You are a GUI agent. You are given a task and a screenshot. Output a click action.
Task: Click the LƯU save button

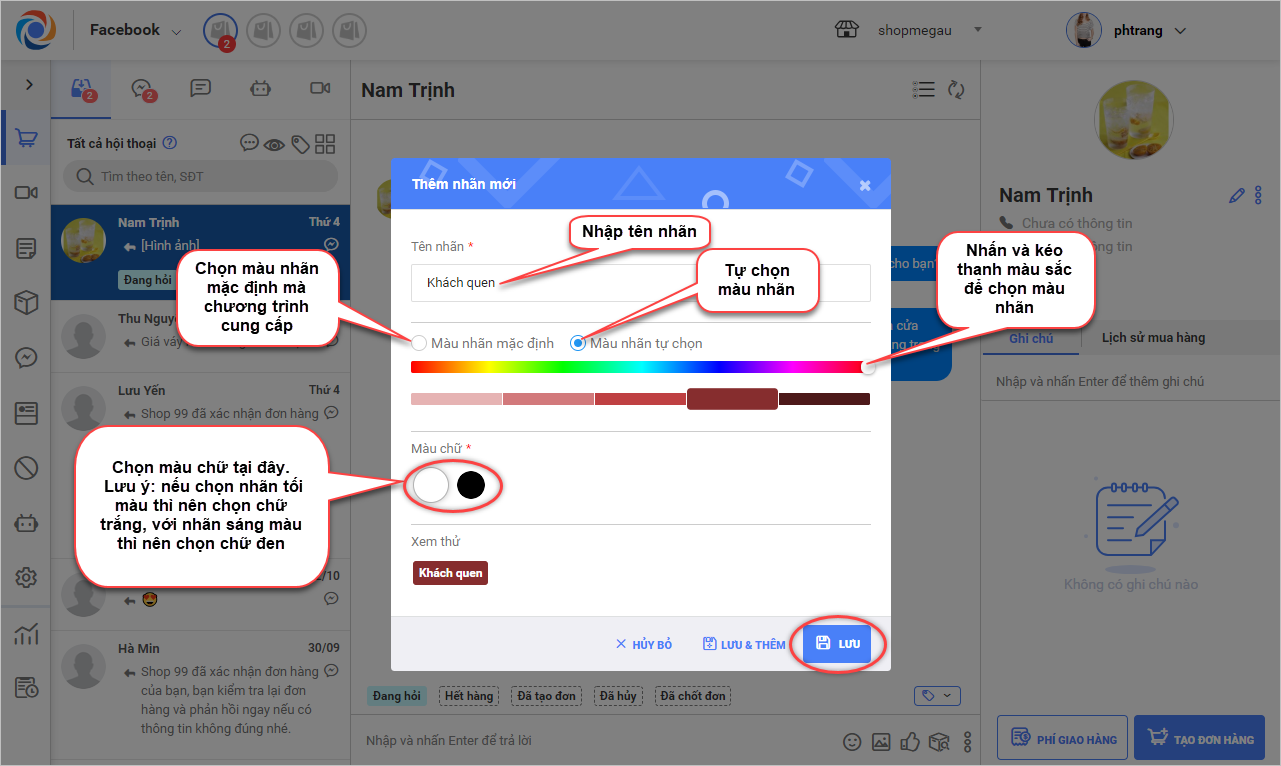click(x=837, y=644)
